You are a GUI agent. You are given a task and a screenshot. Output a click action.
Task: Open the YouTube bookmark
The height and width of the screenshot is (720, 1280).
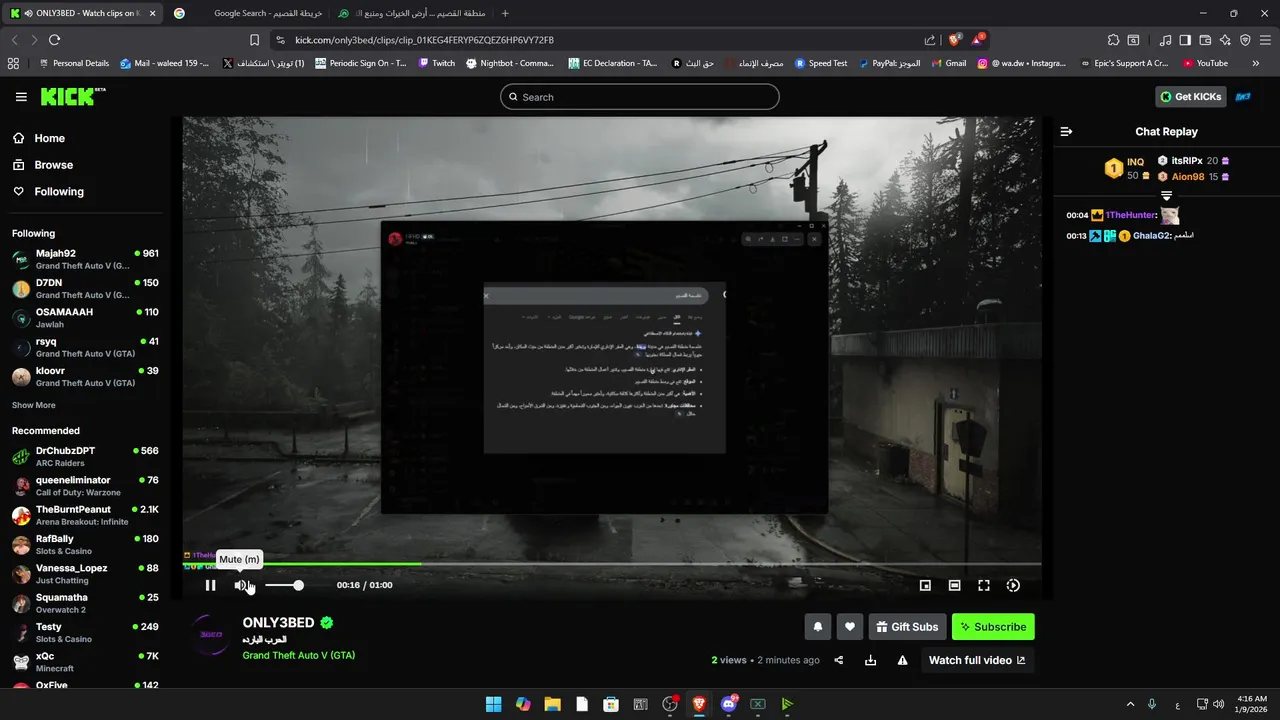(x=1205, y=63)
